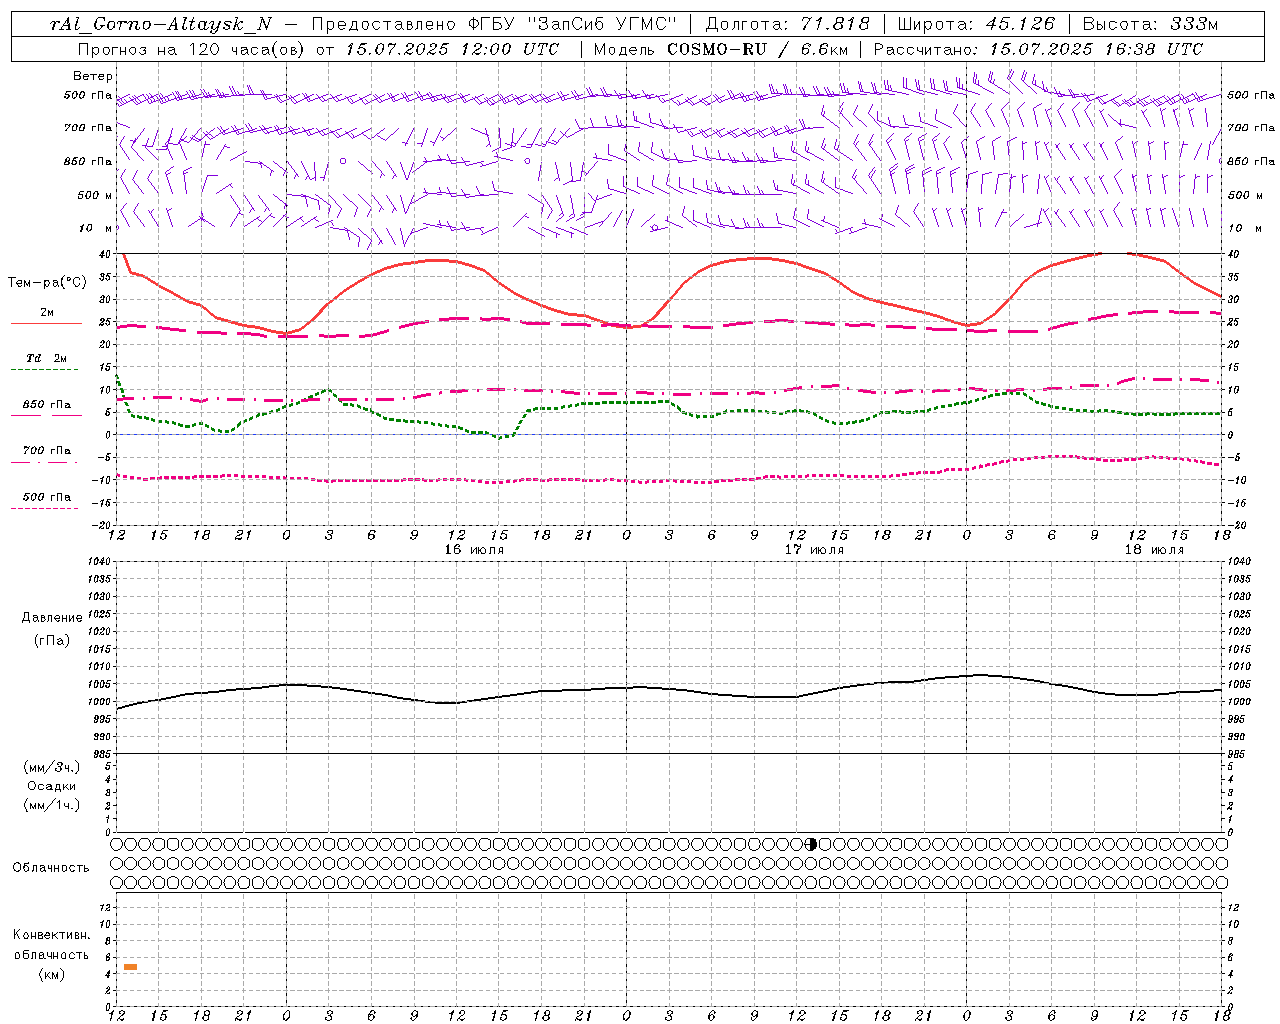Click the Широта: 45.126 value
The image size is (1280, 1024).
976,24
